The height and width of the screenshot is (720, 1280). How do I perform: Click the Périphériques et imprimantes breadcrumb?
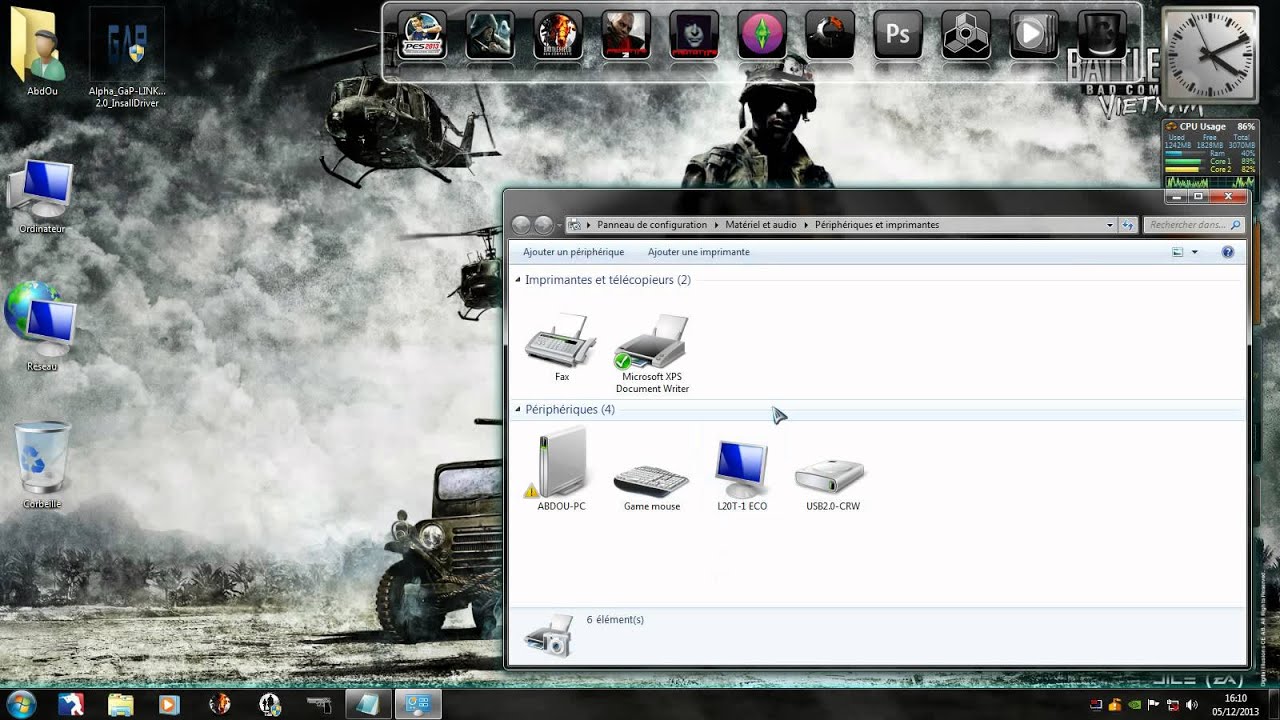[x=877, y=225]
